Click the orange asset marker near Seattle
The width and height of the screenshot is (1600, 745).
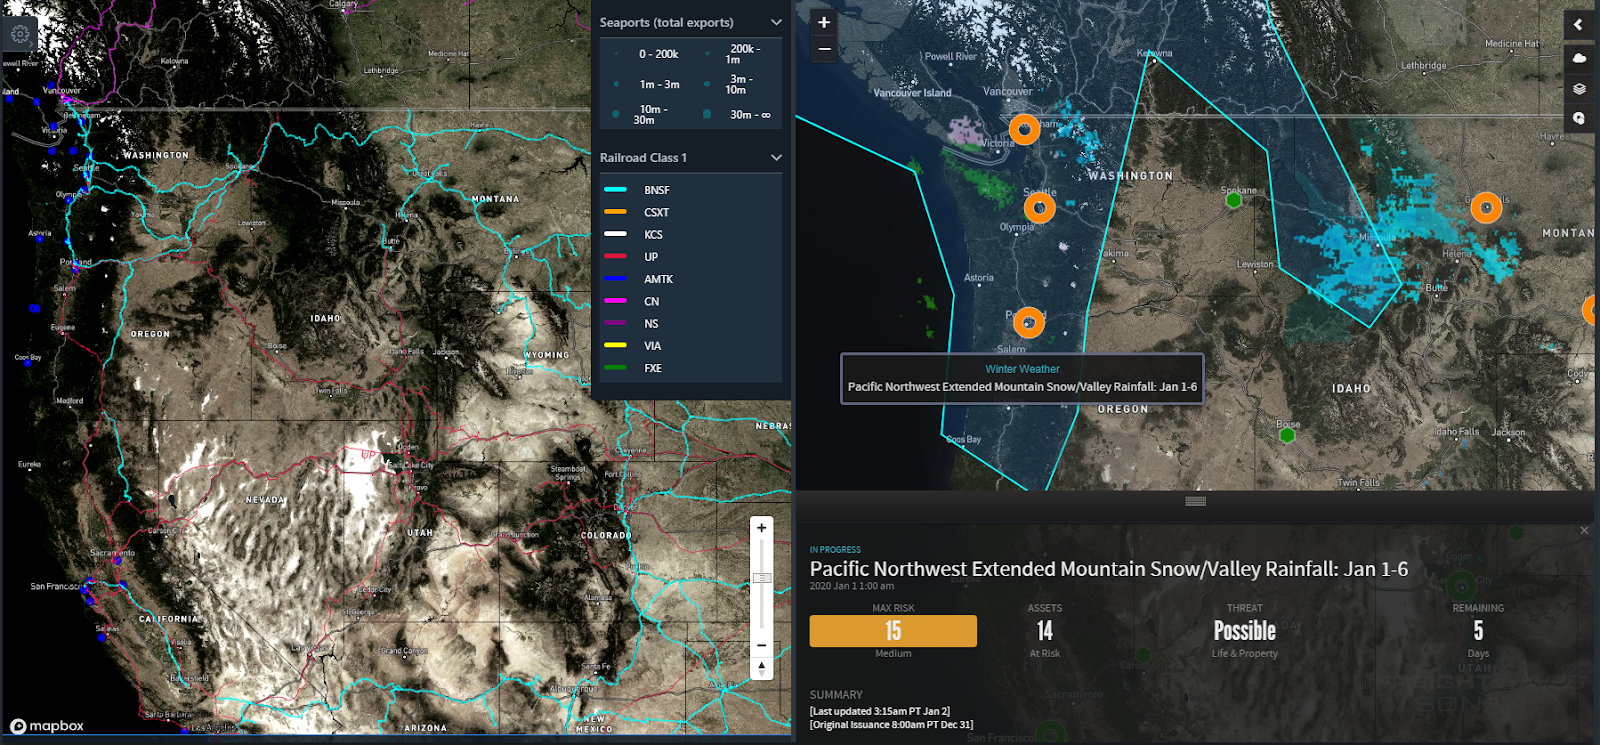tap(1040, 208)
